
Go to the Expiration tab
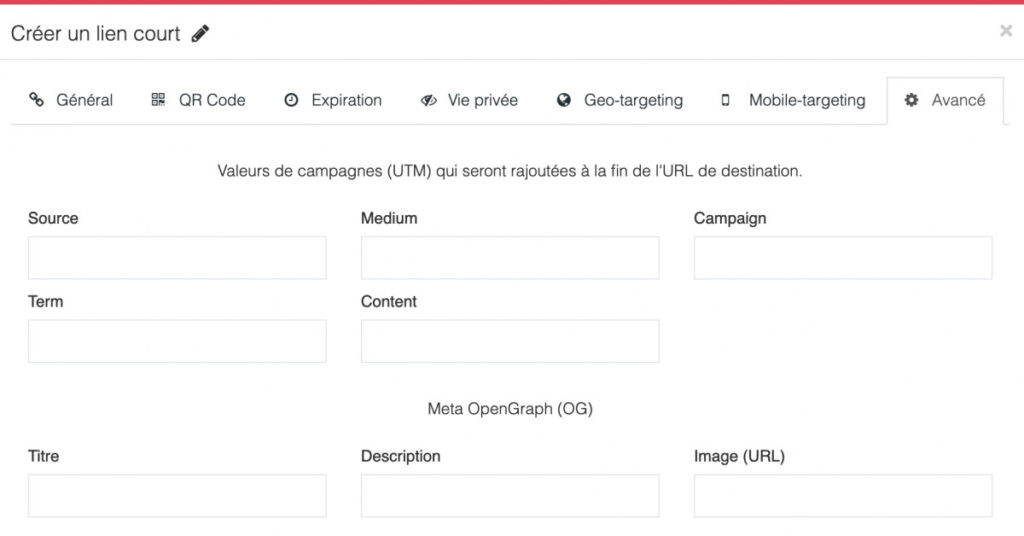(346, 100)
